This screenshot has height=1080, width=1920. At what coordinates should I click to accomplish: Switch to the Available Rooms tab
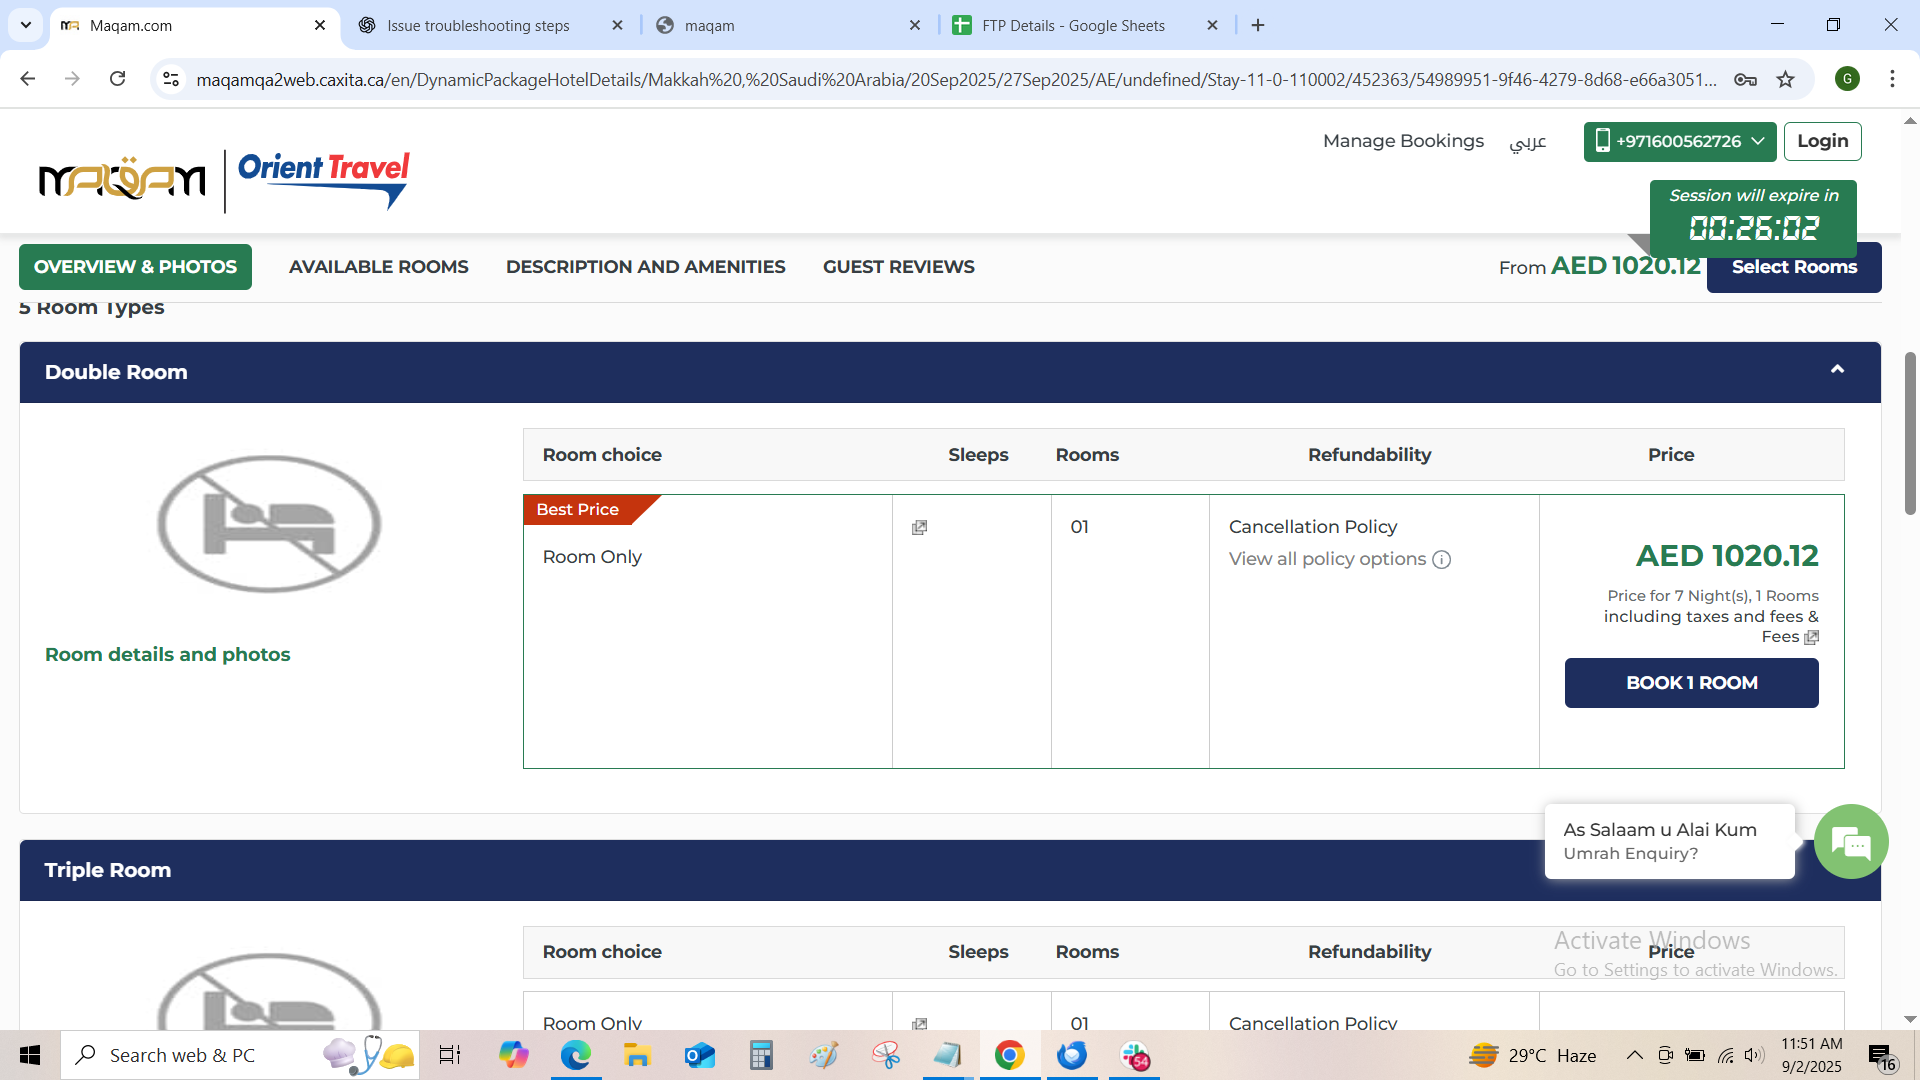[378, 267]
